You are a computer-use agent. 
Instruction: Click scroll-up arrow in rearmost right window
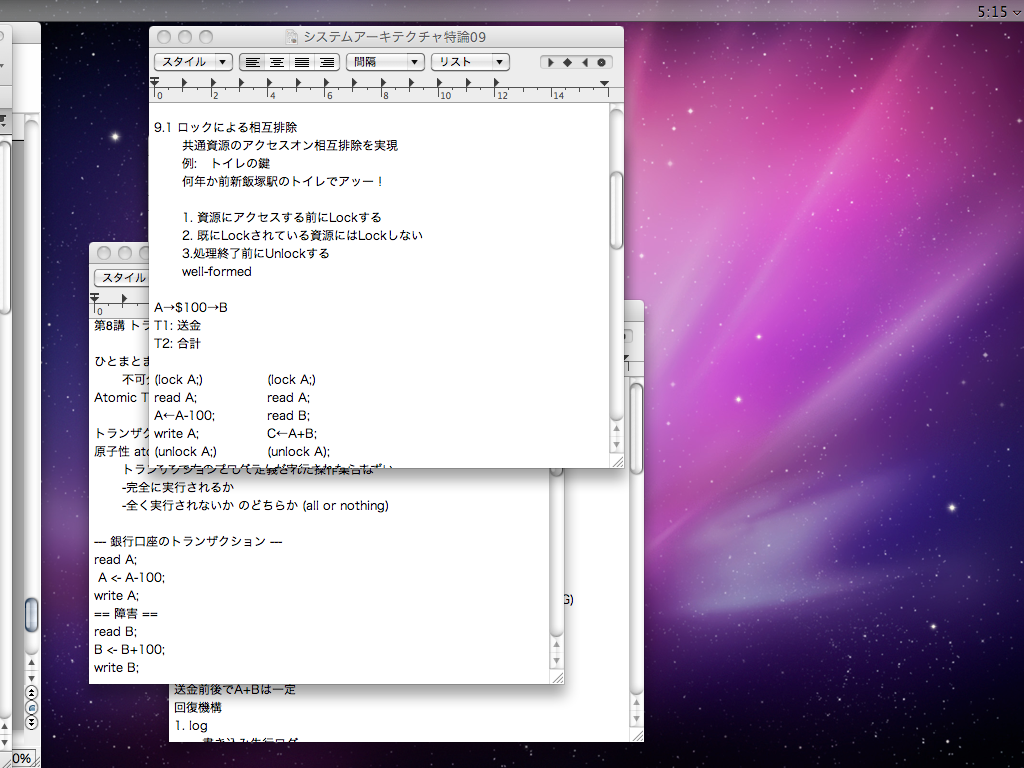pyautogui.click(x=636, y=703)
